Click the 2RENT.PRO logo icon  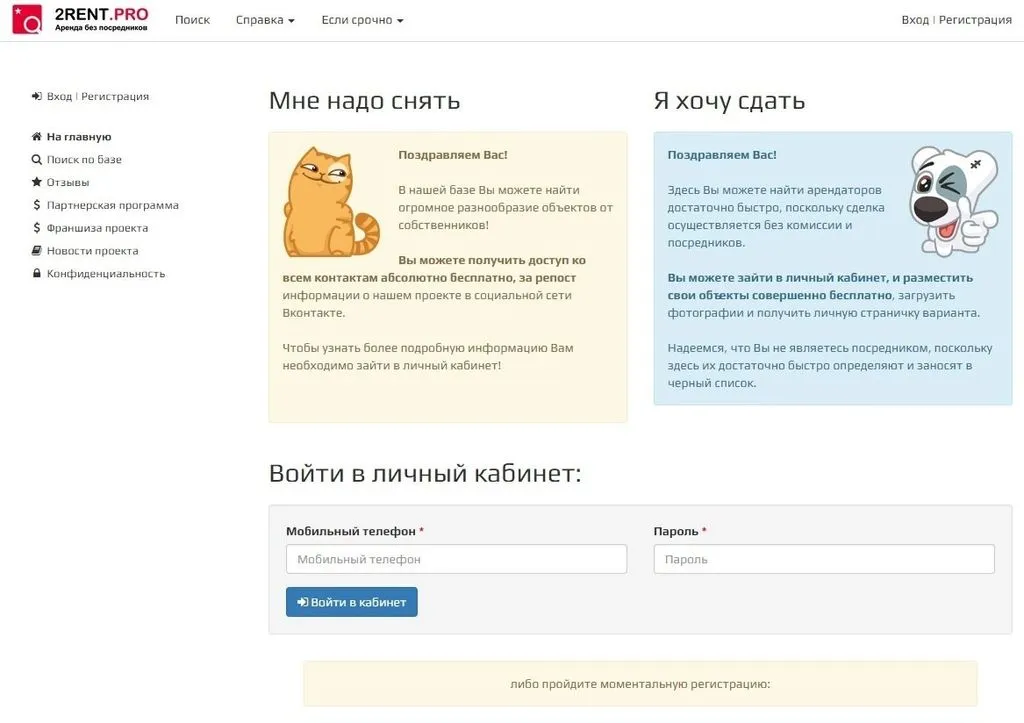[x=27, y=19]
